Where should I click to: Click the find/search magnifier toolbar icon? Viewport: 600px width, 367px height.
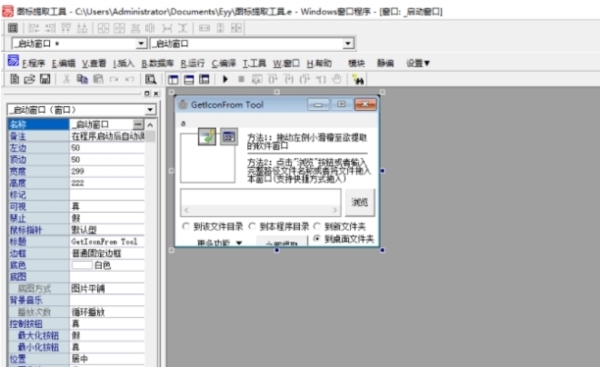coord(150,79)
